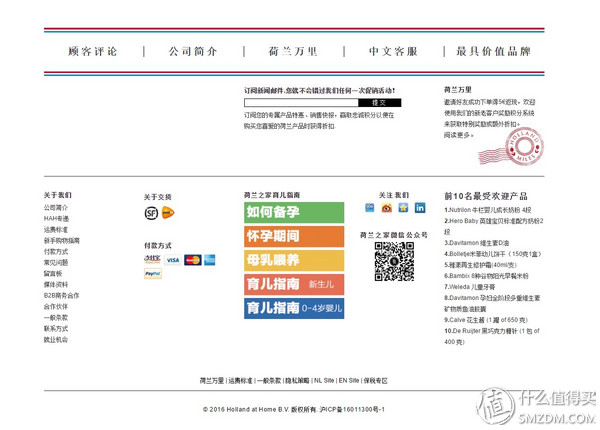Image resolution: width=600 pixels, height=430 pixels.
Task: Click 运费标准 in the bottom footer links
Action: [x=240, y=381]
